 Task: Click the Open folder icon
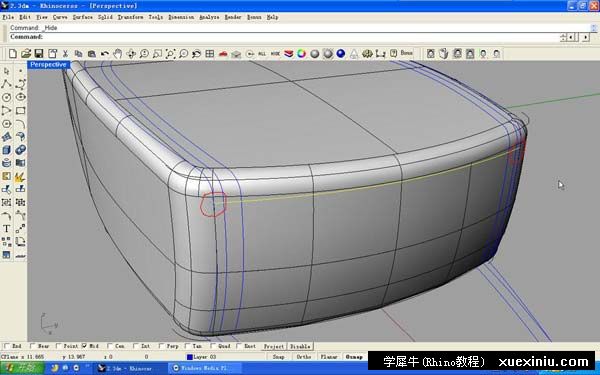pyautogui.click(x=26, y=54)
